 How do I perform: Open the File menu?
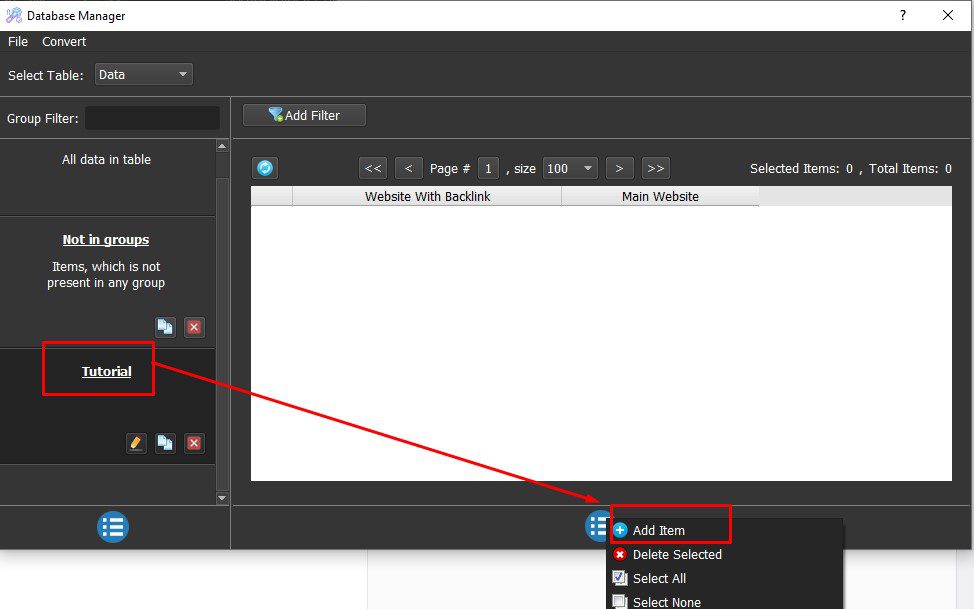[18, 42]
